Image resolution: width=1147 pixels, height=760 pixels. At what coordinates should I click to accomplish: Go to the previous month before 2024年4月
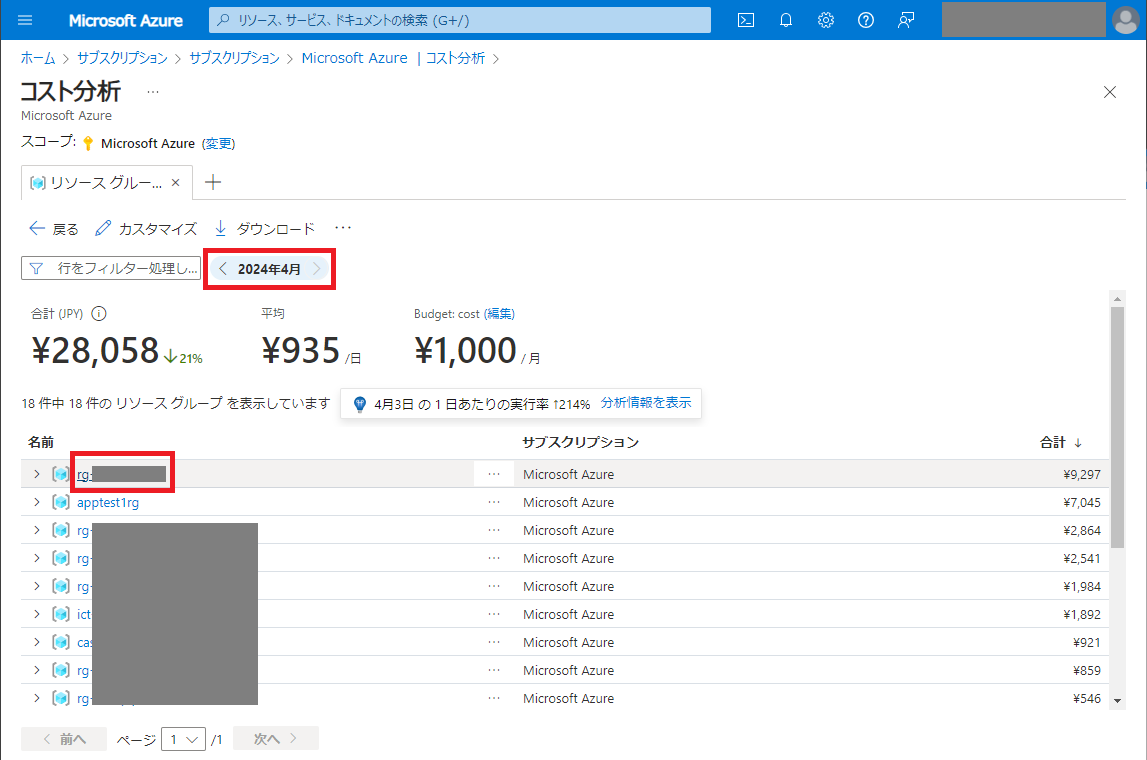coord(223,269)
